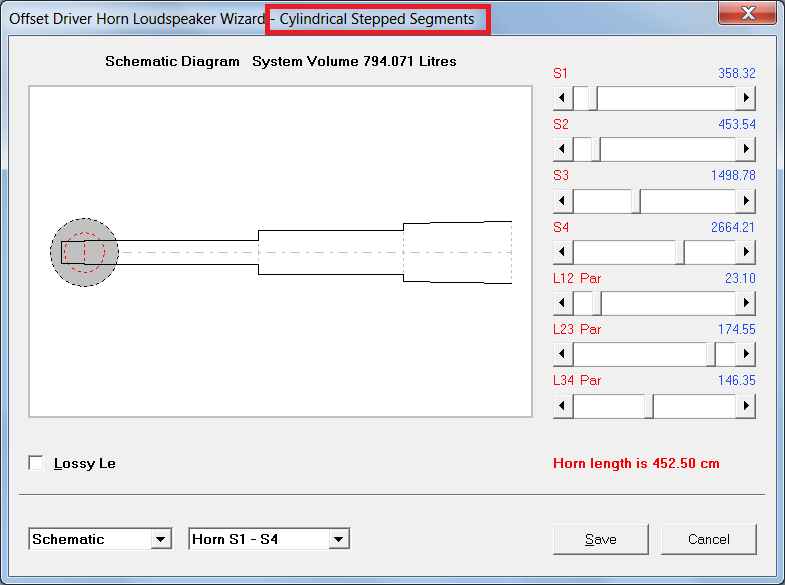The image size is (785, 585).
Task: Click the S1 value 358.32
Action: tap(736, 73)
